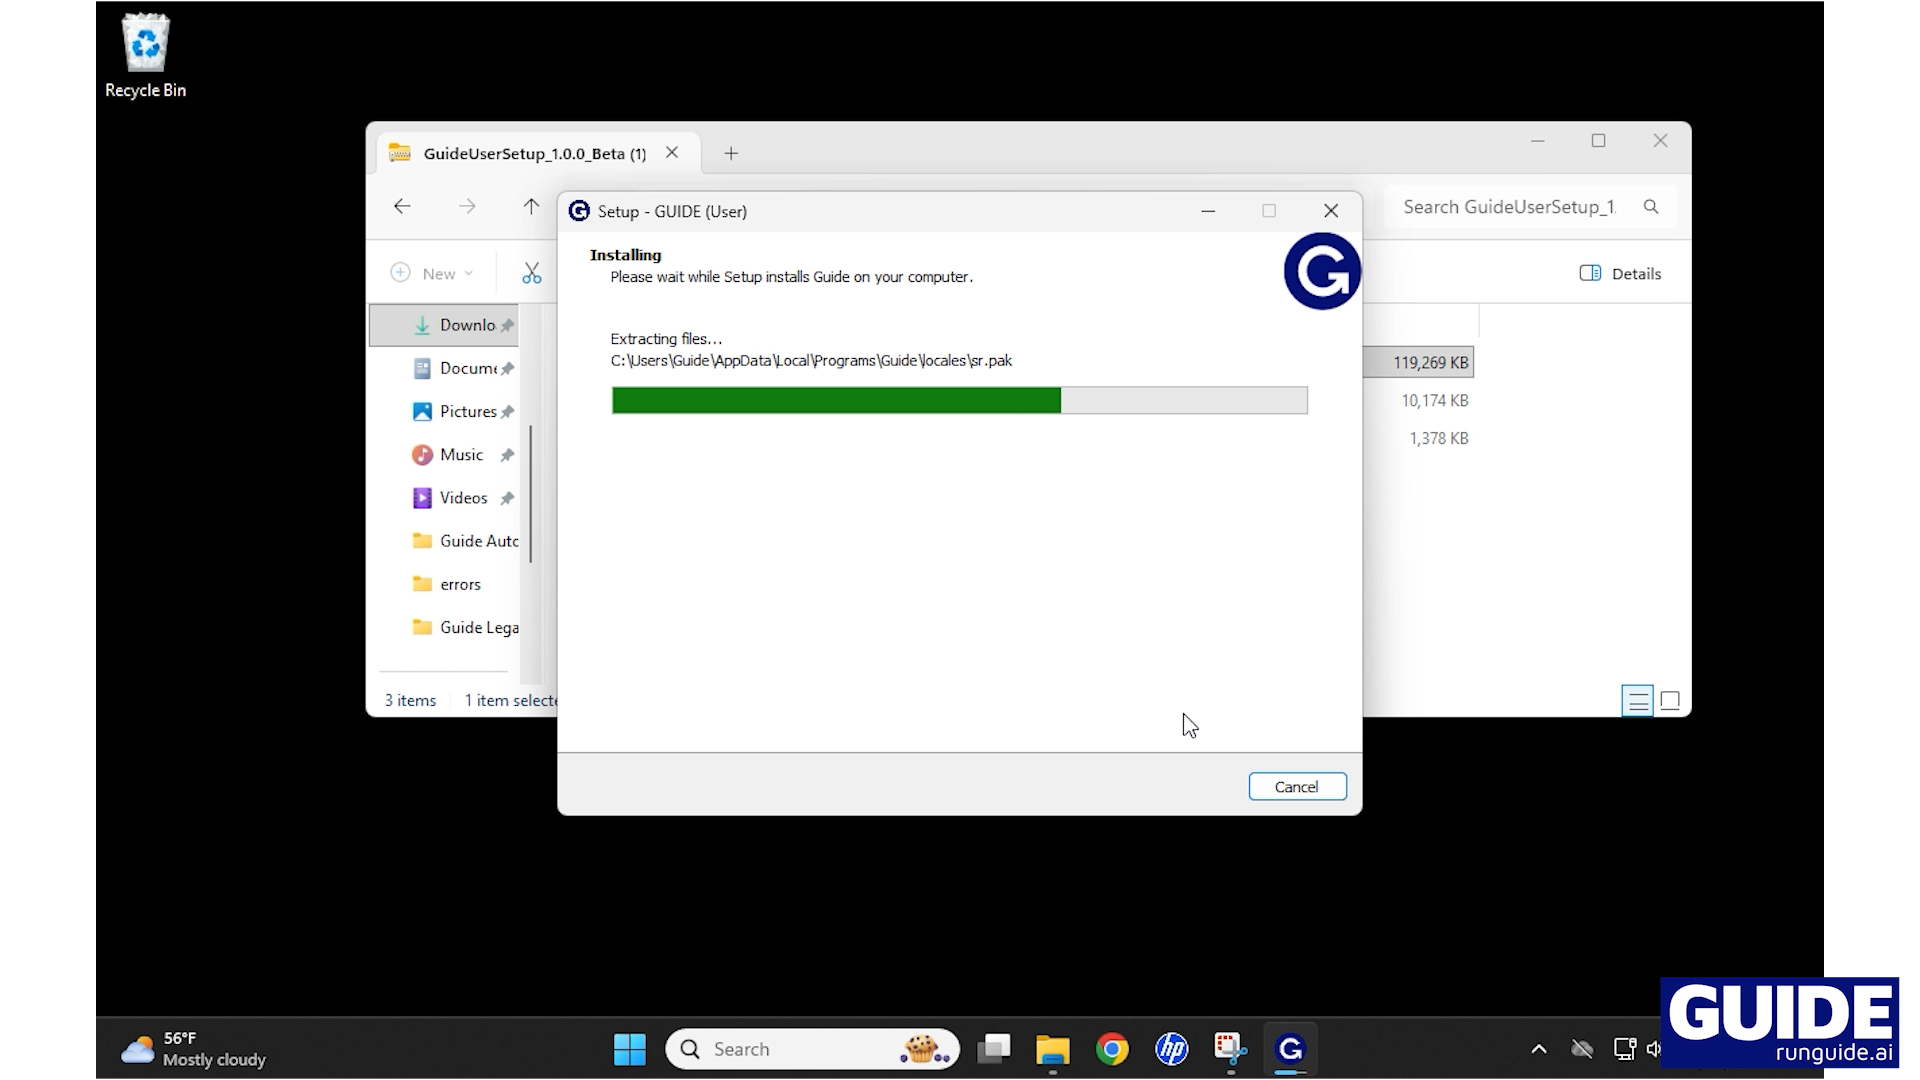The height and width of the screenshot is (1080, 1920).
Task: Click the magnifier icon in Explorer search
Action: (1651, 207)
